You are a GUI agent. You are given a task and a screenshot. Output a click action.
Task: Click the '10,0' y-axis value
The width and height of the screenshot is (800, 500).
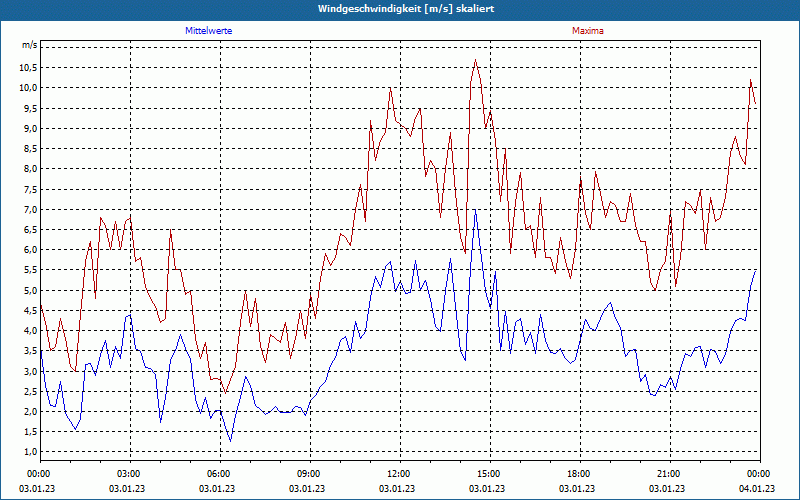(29, 88)
